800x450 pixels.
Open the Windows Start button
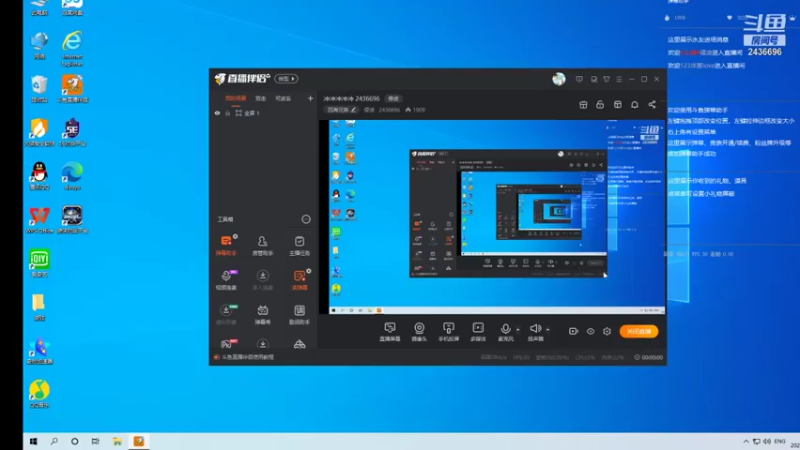[x=33, y=441]
